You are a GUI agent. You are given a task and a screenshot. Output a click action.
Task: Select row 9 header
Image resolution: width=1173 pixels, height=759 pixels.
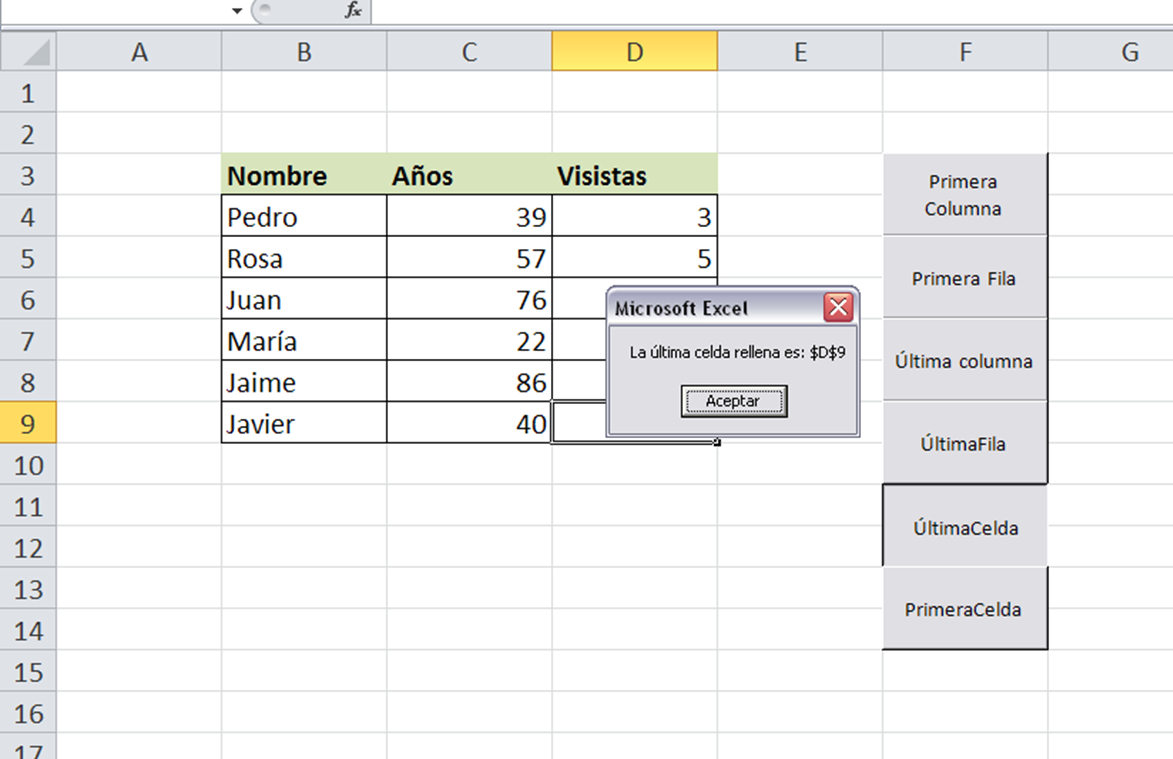pos(27,424)
